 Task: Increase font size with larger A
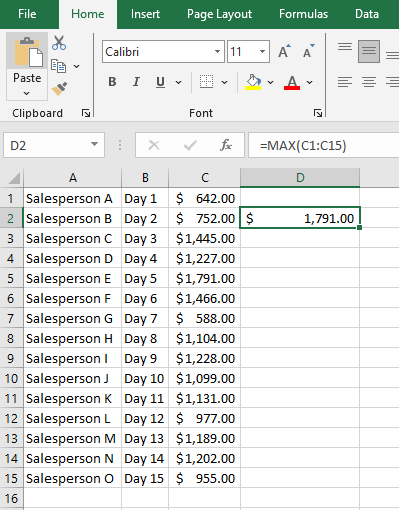284,51
